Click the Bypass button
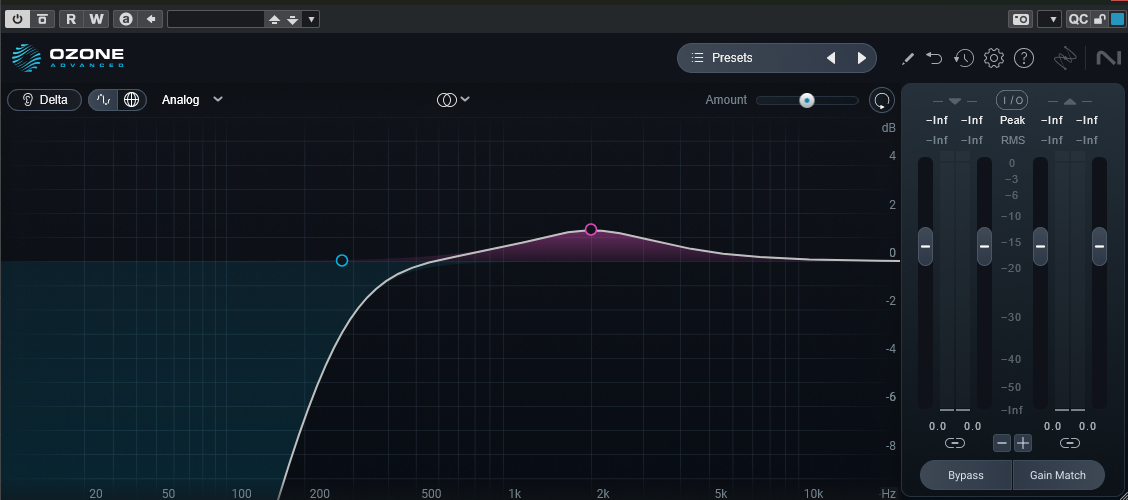The width and height of the screenshot is (1128, 500). pos(965,476)
